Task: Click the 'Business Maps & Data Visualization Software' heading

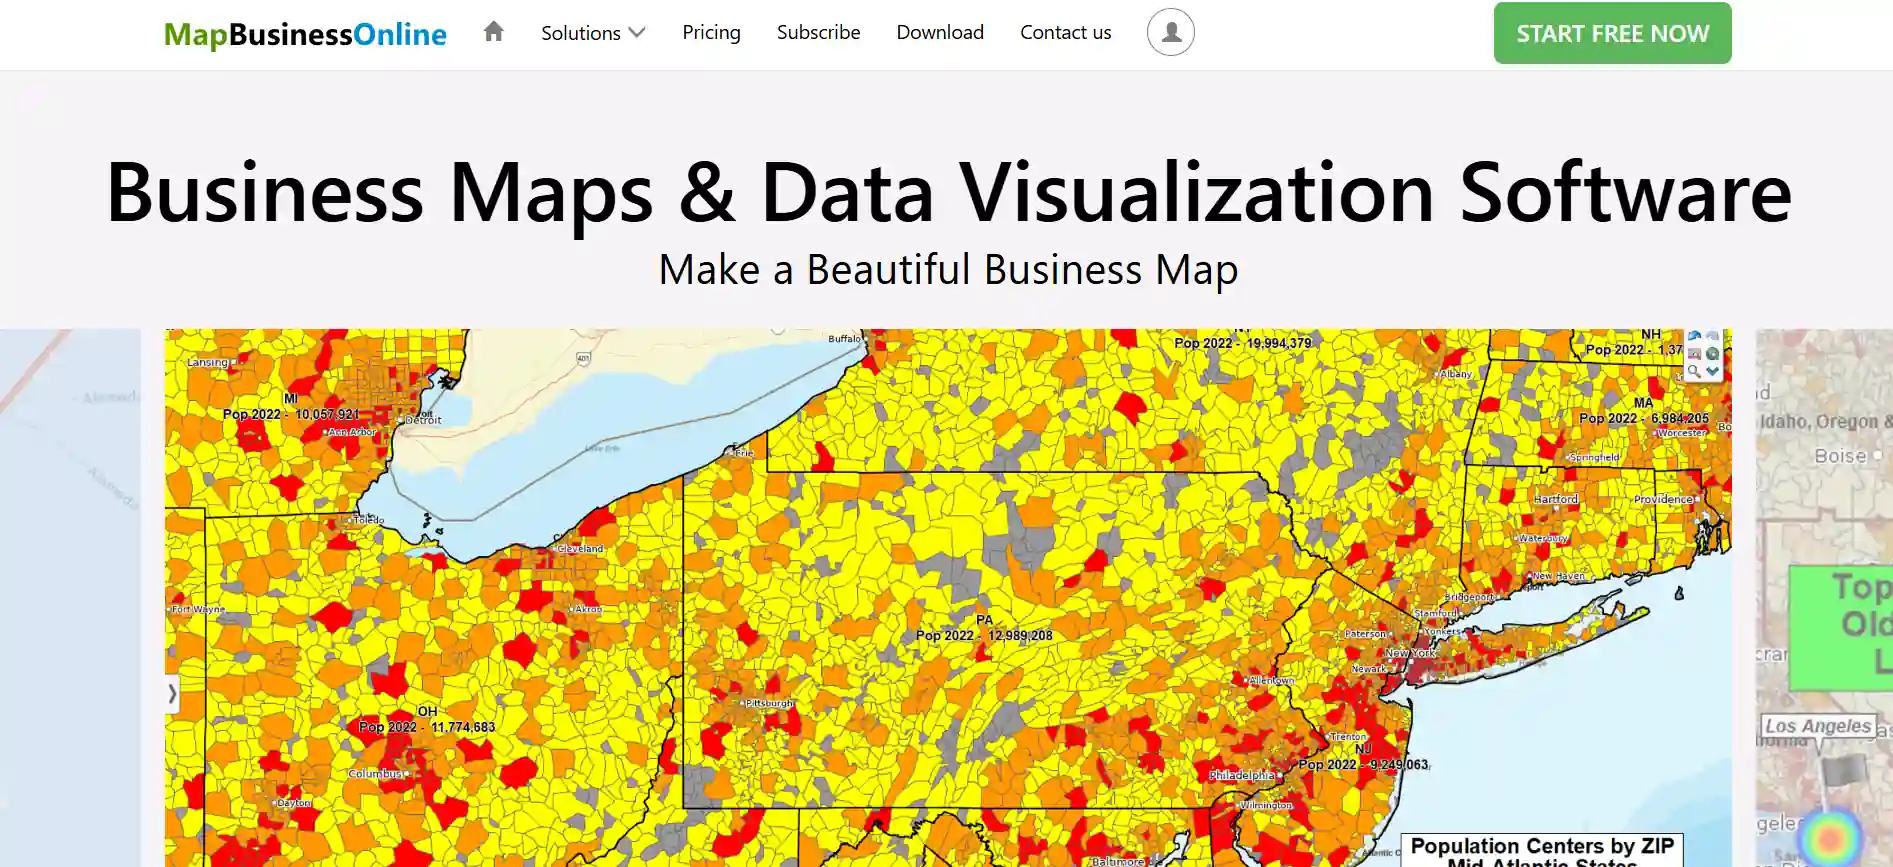Action: (x=948, y=192)
